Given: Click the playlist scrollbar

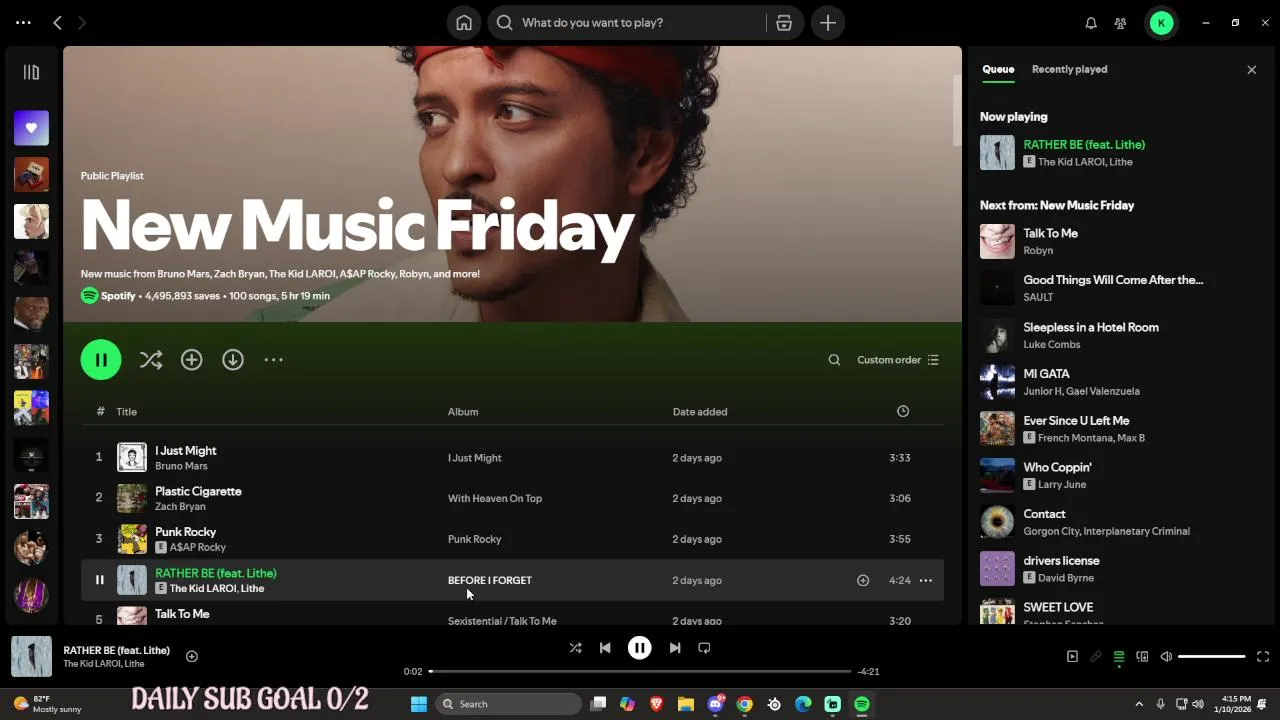Looking at the screenshot, I should (x=957, y=110).
